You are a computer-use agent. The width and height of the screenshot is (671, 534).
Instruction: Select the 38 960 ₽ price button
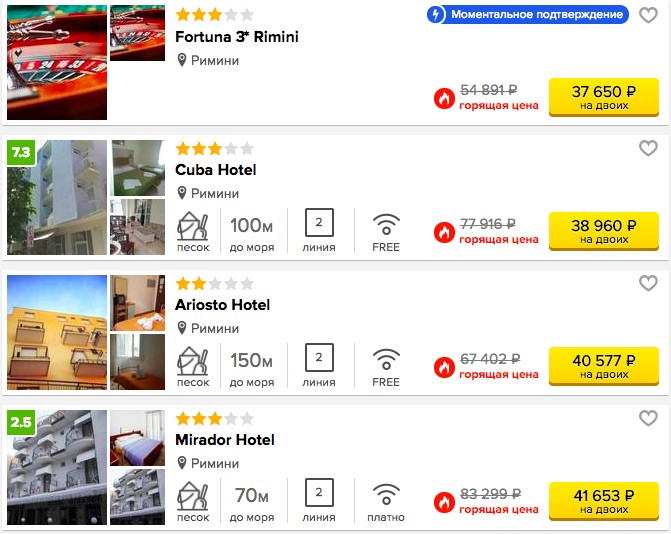pos(603,231)
